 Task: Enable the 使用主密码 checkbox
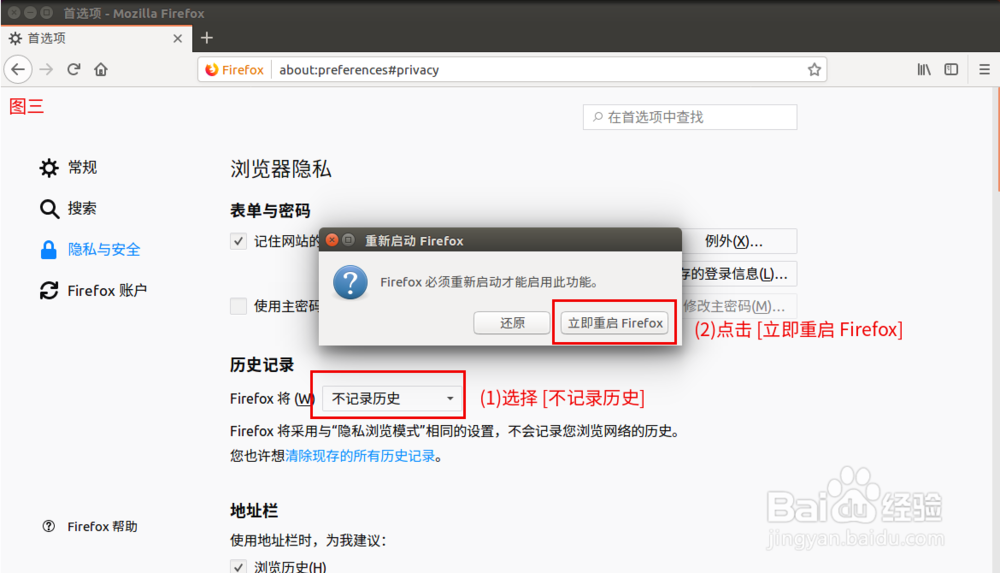pyautogui.click(x=239, y=306)
